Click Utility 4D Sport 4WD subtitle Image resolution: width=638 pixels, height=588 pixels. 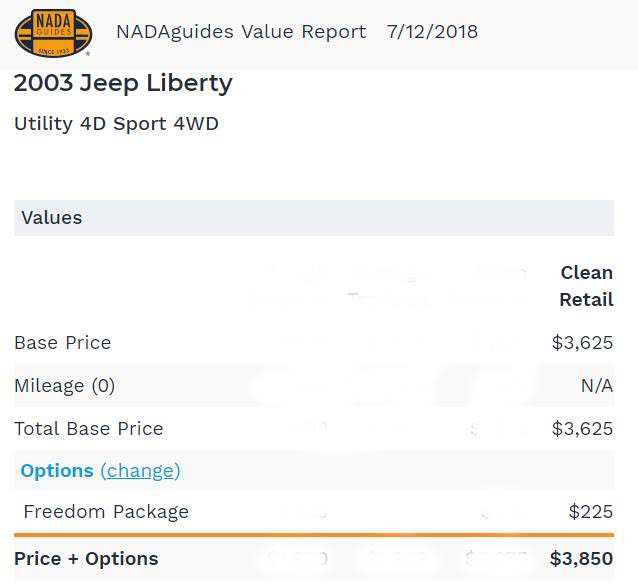[116, 124]
